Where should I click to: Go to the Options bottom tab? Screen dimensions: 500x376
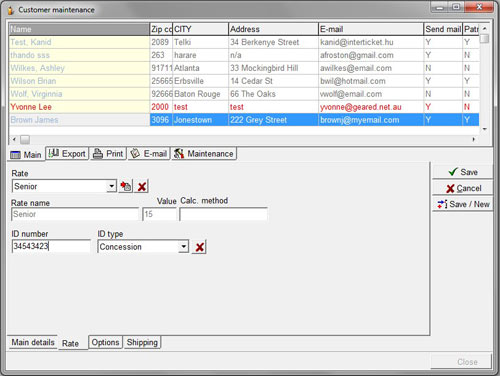tap(105, 342)
